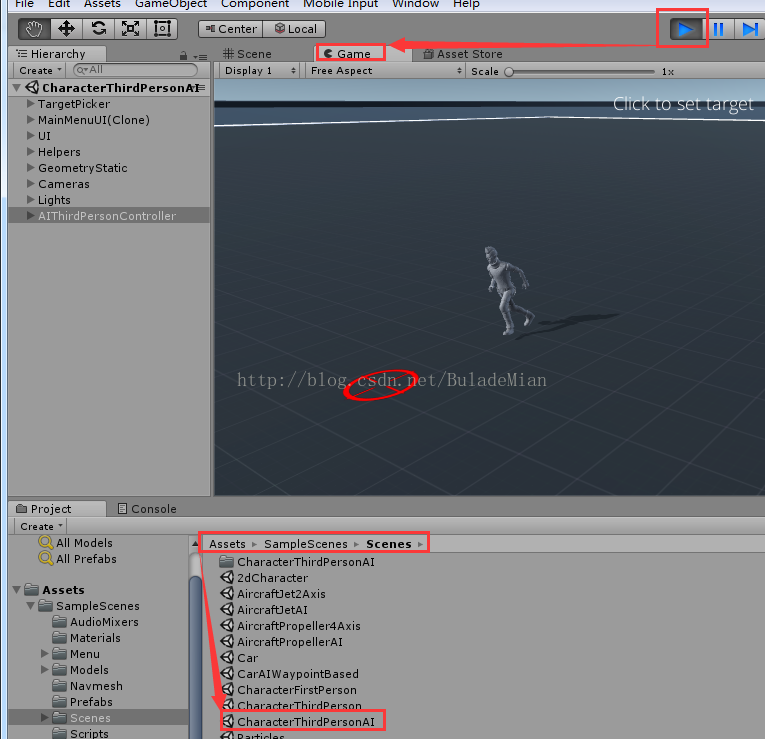Open the Help menu
Screen dimensions: 765x739
click(466, 4)
